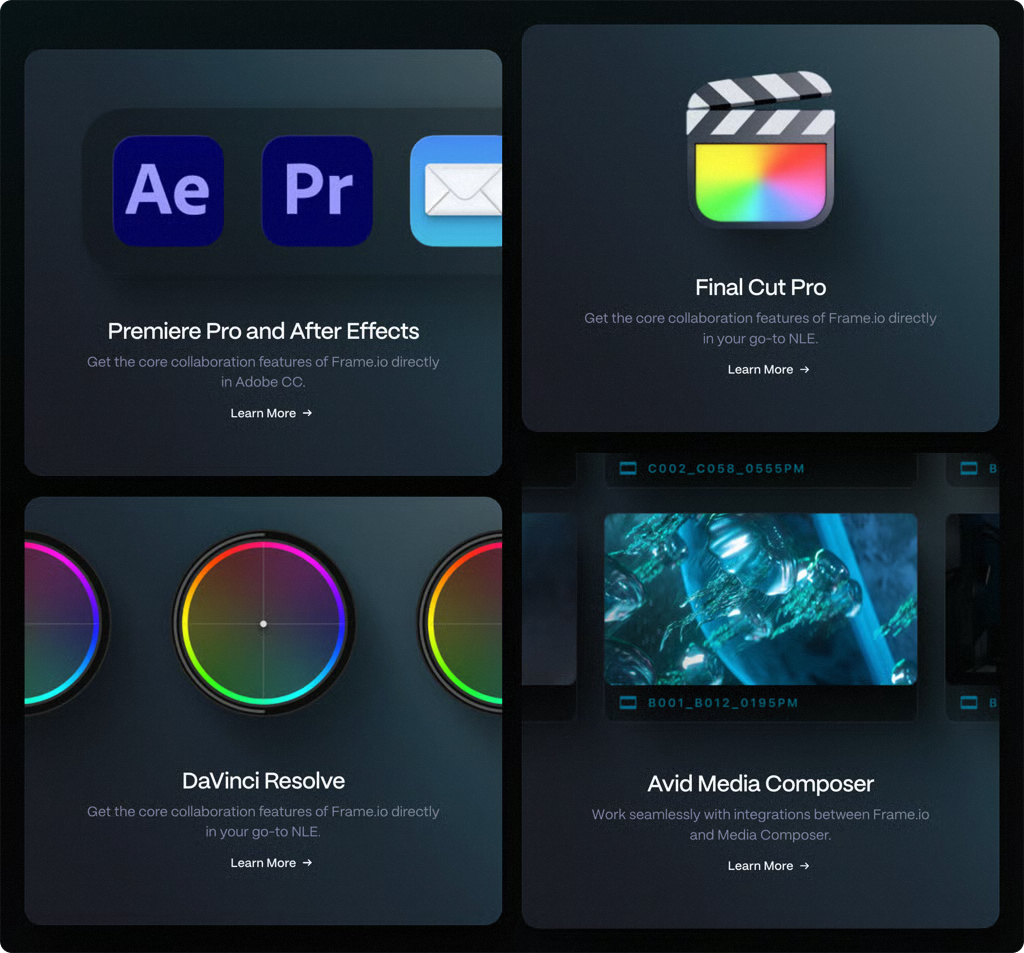Click the white center dot of the middle color wheel
The height and width of the screenshot is (953, 1024).
(264, 624)
